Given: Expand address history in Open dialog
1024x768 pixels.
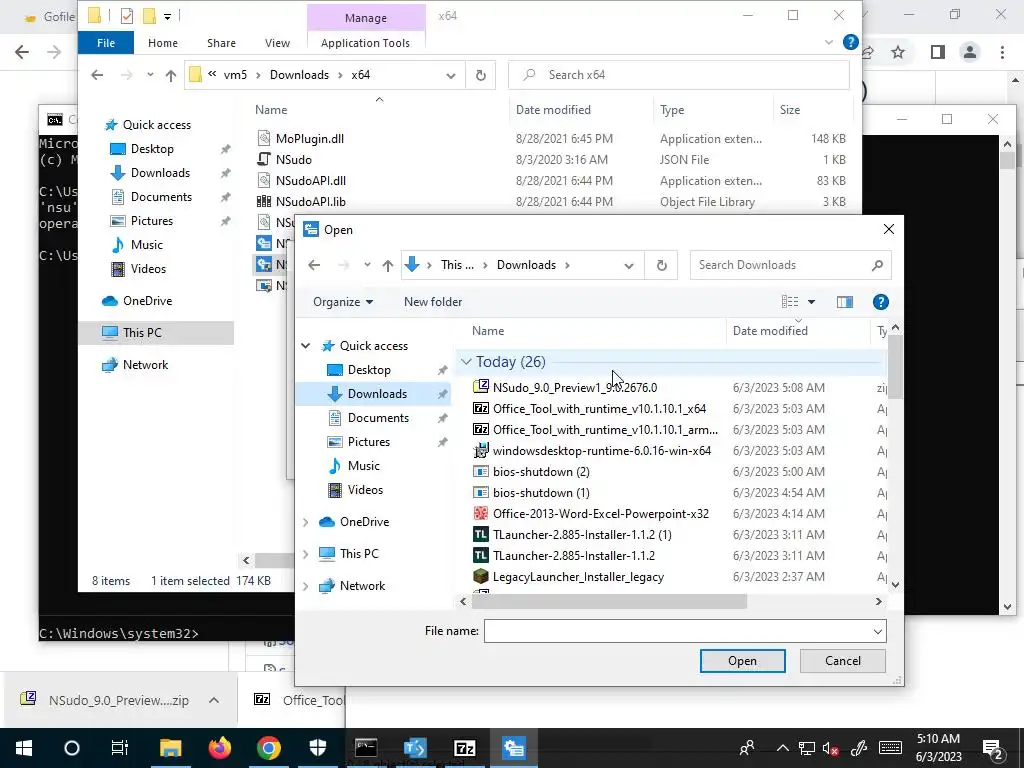Looking at the screenshot, I should 628,265.
